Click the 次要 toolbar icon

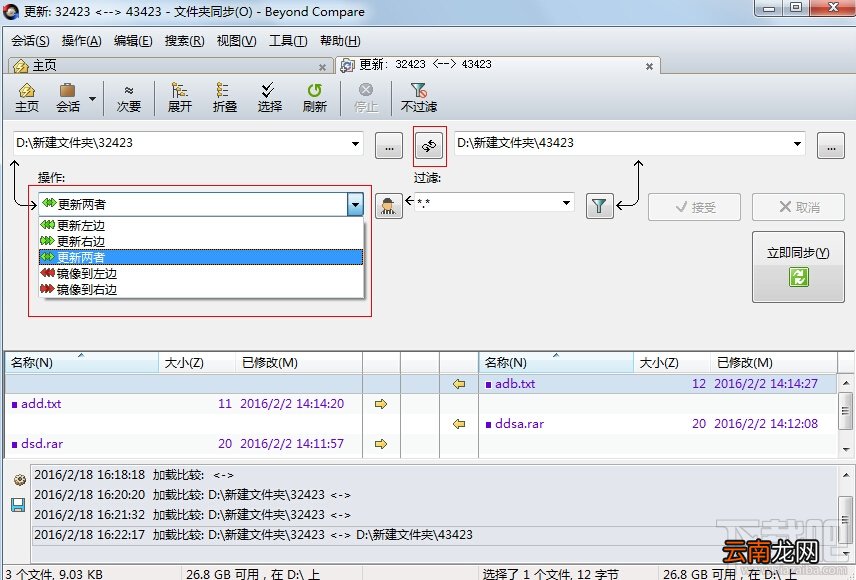pyautogui.click(x=129, y=98)
